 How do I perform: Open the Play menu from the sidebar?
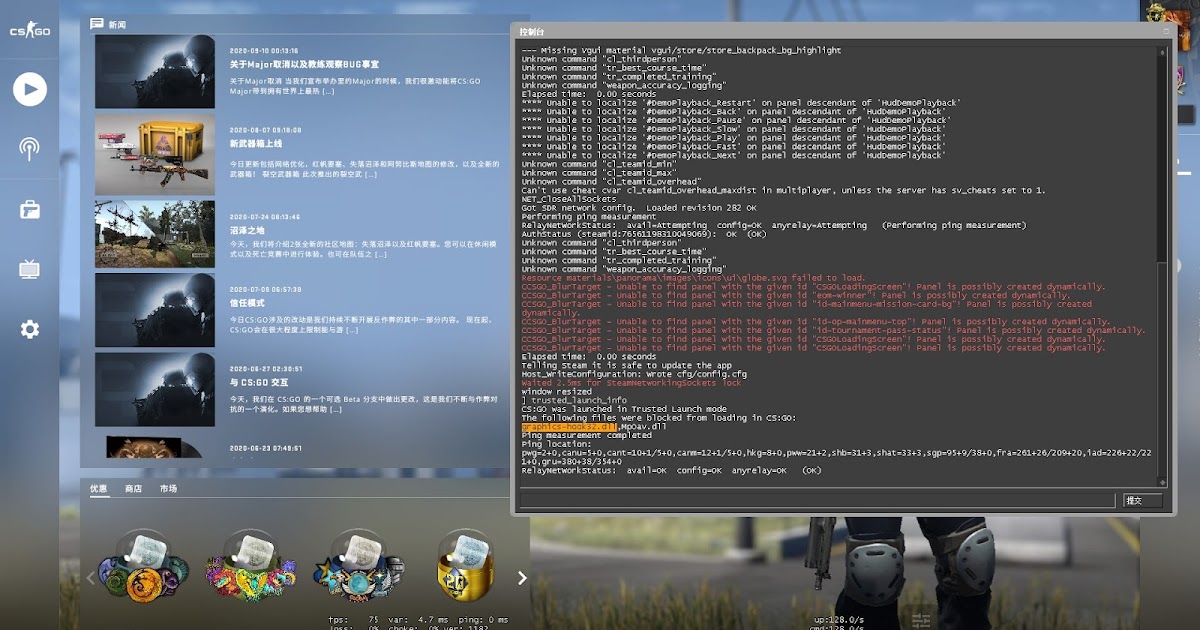[x=30, y=89]
